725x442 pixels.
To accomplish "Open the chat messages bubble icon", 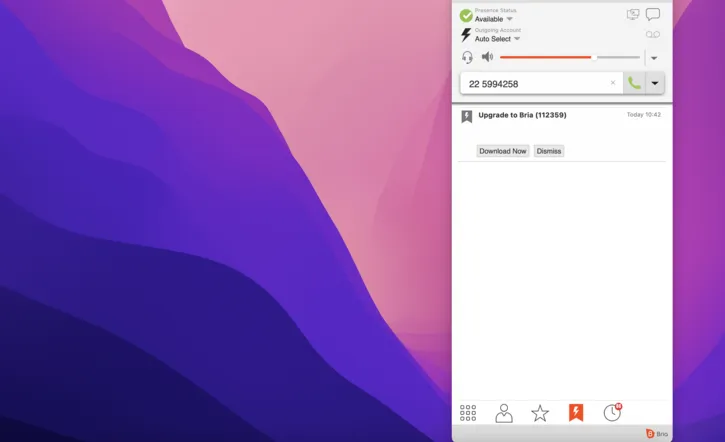I will tap(653, 14).
